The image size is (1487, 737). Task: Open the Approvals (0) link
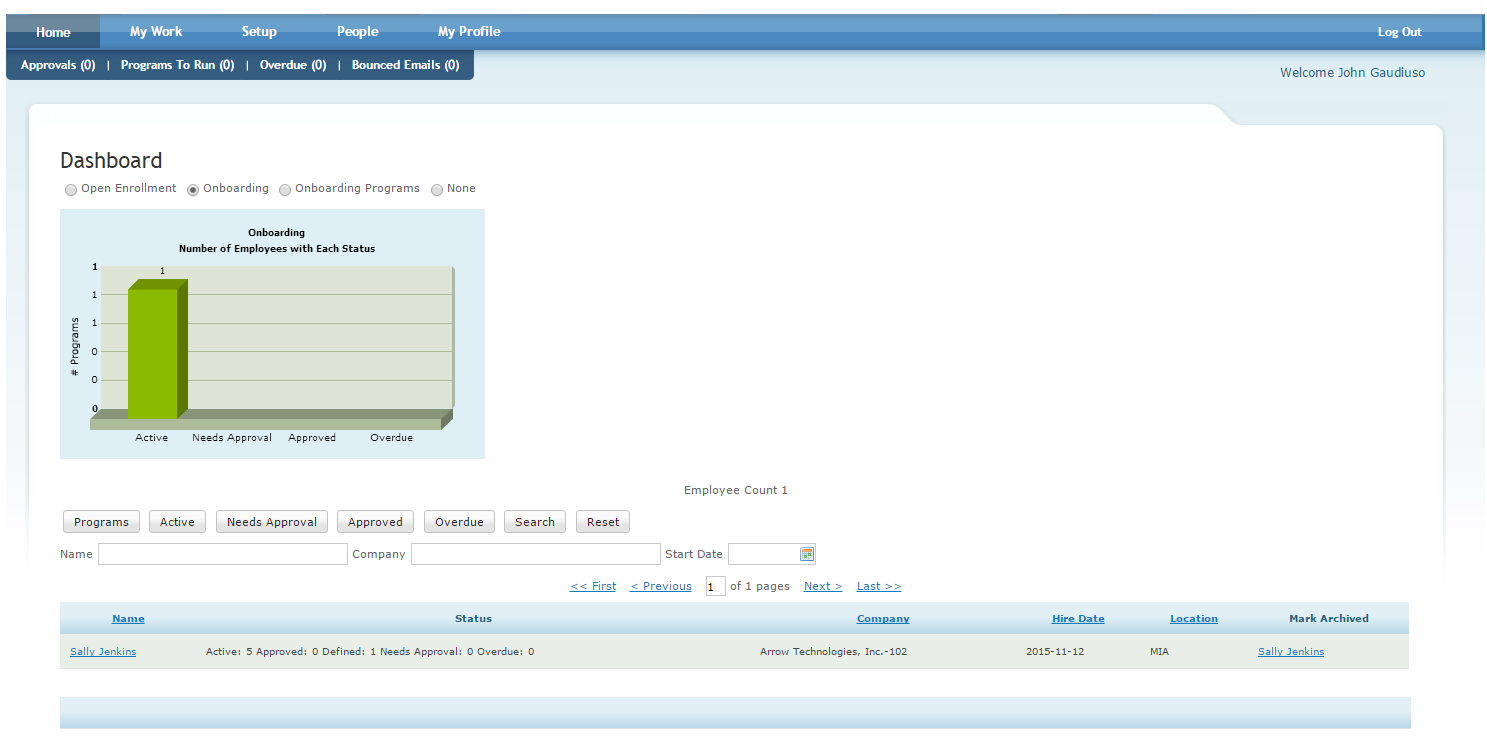(57, 64)
